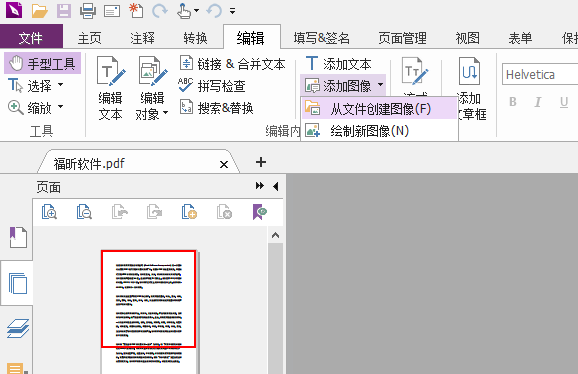Viewport: 578px width, 374px height.
Task: Choose 绘制新图像(N) menu entry
Action: (379, 130)
